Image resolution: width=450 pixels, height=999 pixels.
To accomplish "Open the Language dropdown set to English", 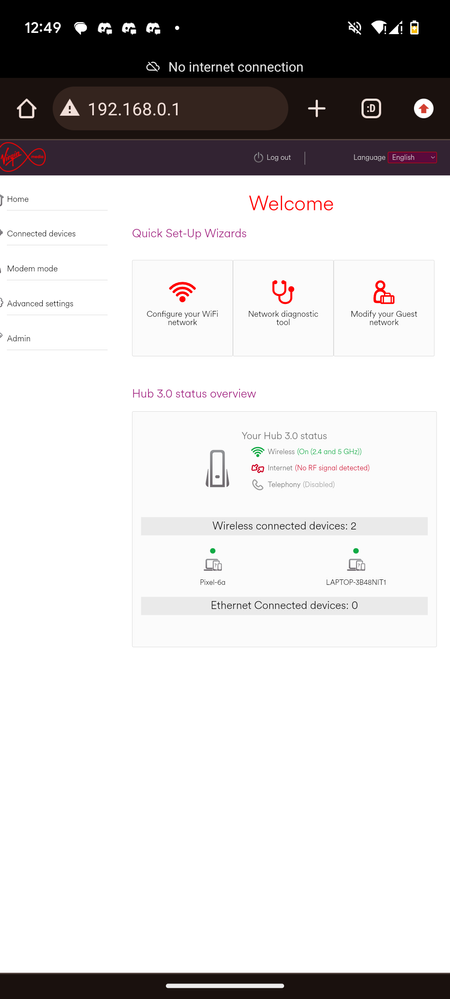I will 412,157.
